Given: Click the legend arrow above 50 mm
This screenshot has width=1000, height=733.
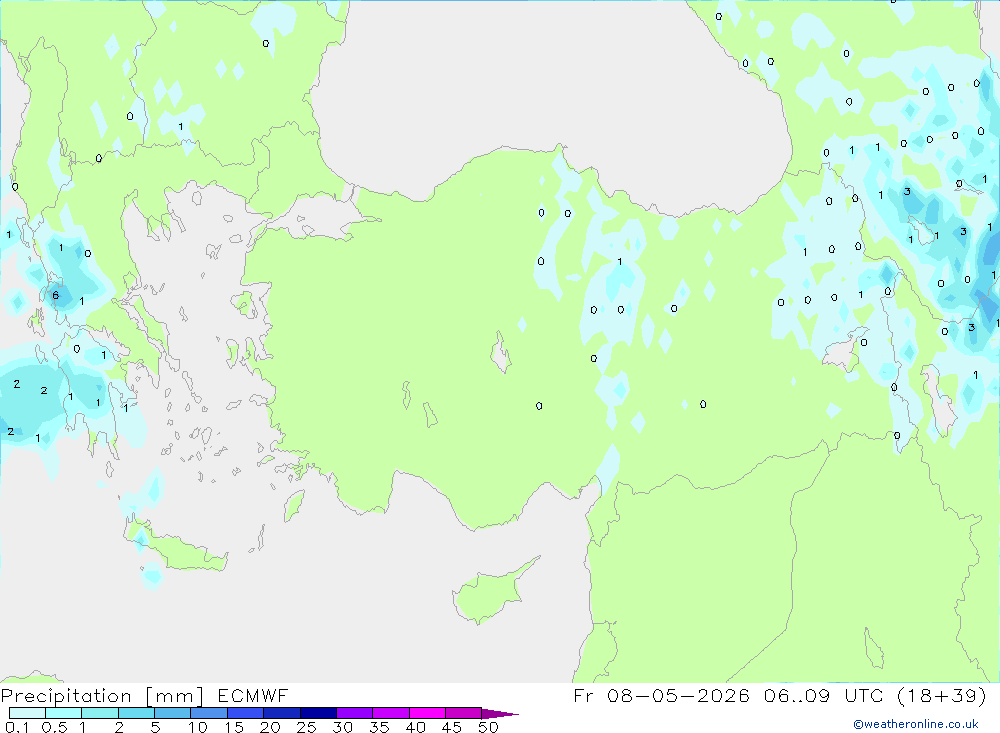Looking at the screenshot, I should pyautogui.click(x=499, y=714).
